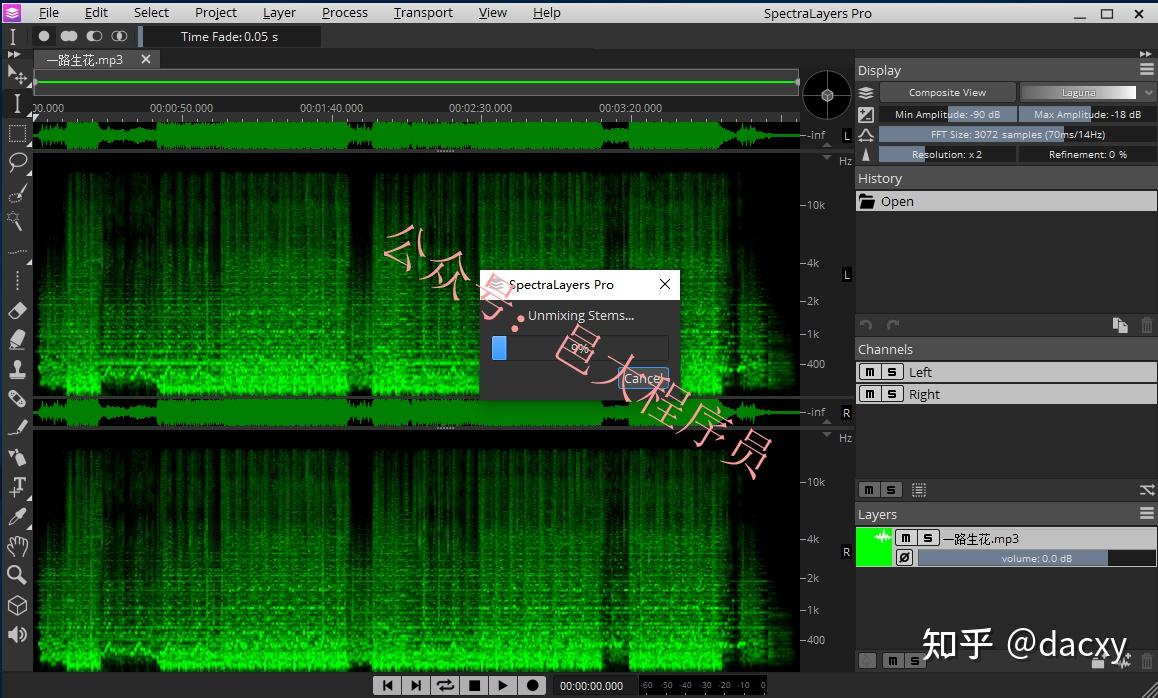Open the Select menu
1158x698 pixels.
tap(151, 13)
